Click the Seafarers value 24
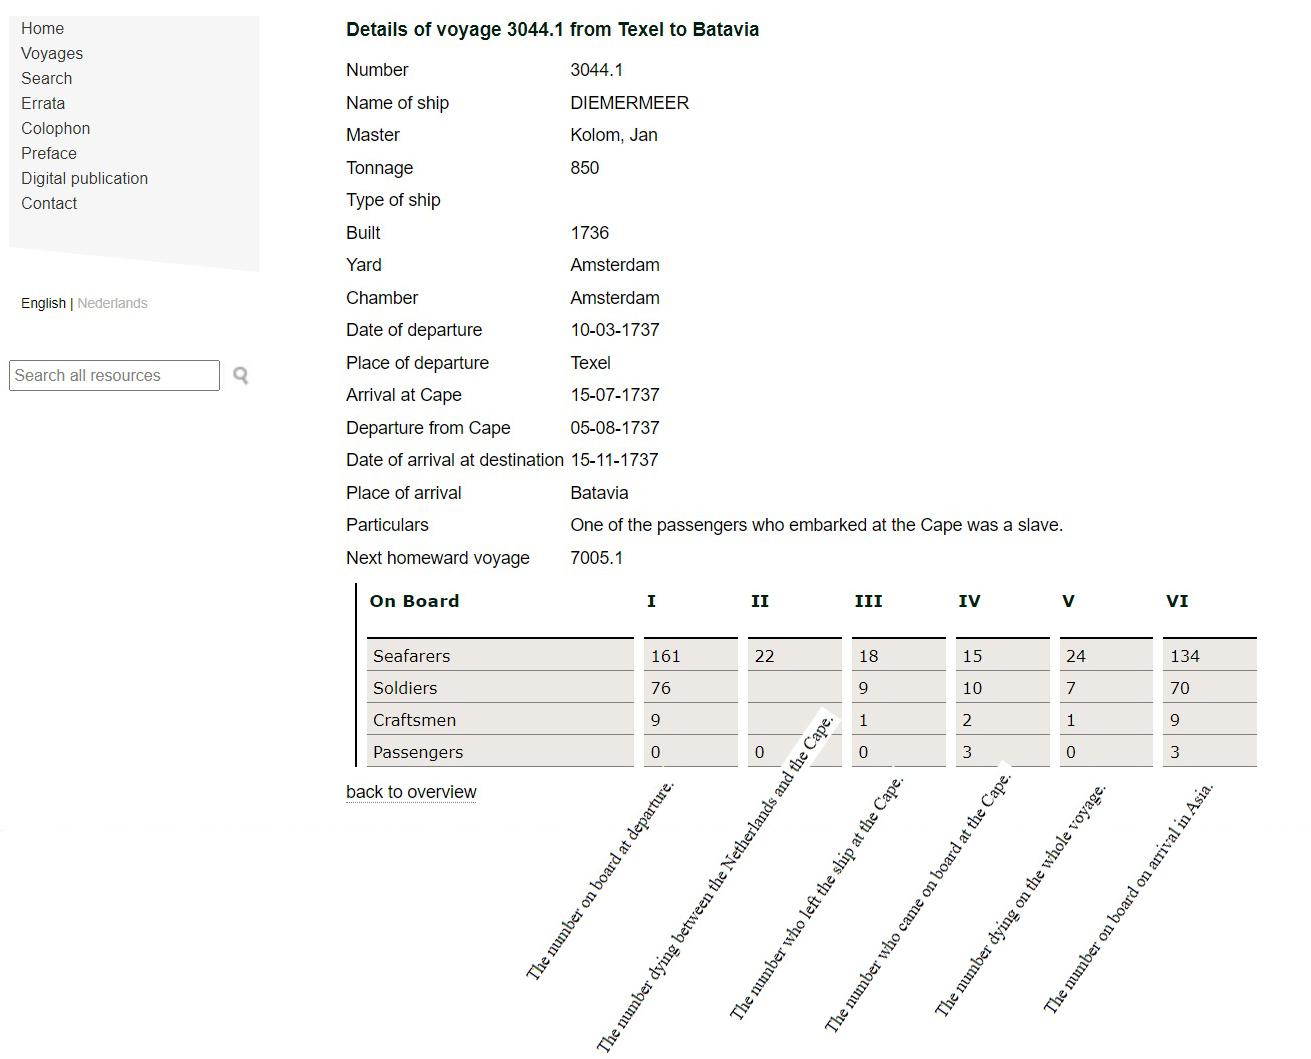 [1076, 656]
